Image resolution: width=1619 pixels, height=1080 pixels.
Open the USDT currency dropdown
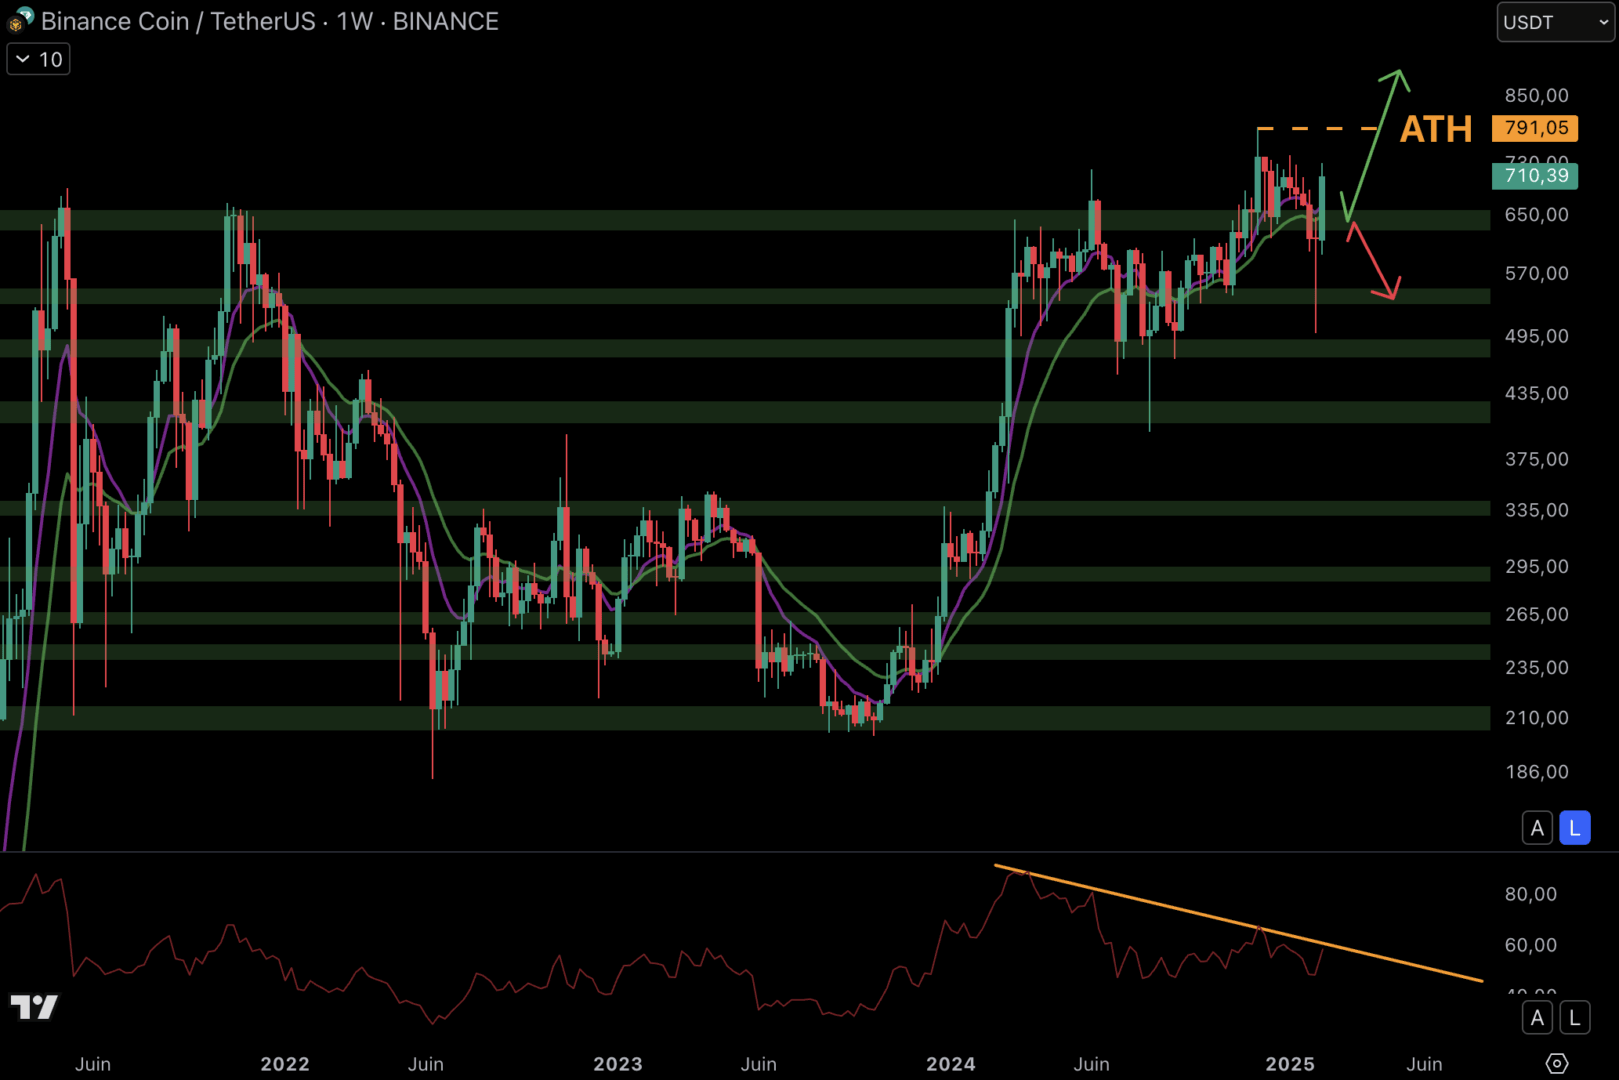(x=1555, y=22)
